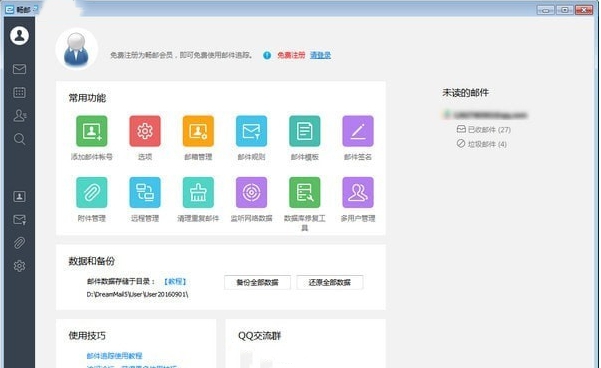
Task: Open the 邮件规则 blue icon
Action: (x=251, y=131)
